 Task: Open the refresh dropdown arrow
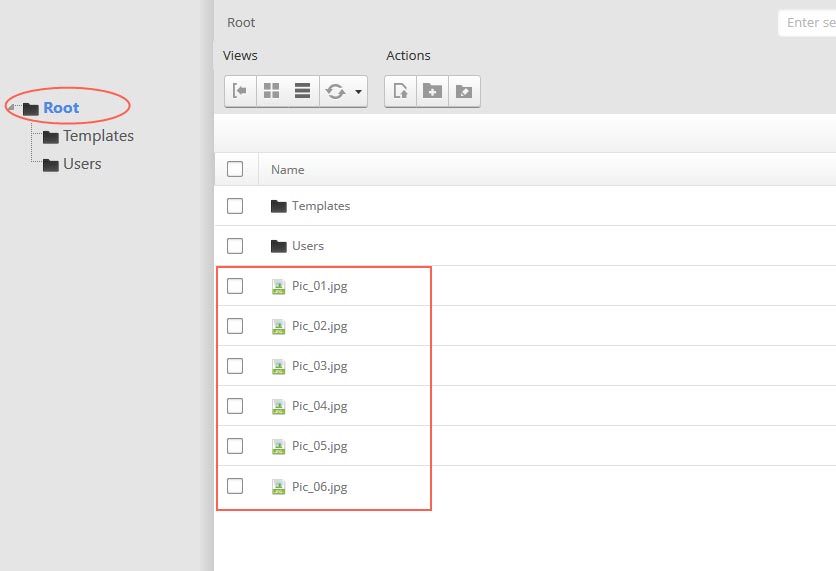pos(358,92)
